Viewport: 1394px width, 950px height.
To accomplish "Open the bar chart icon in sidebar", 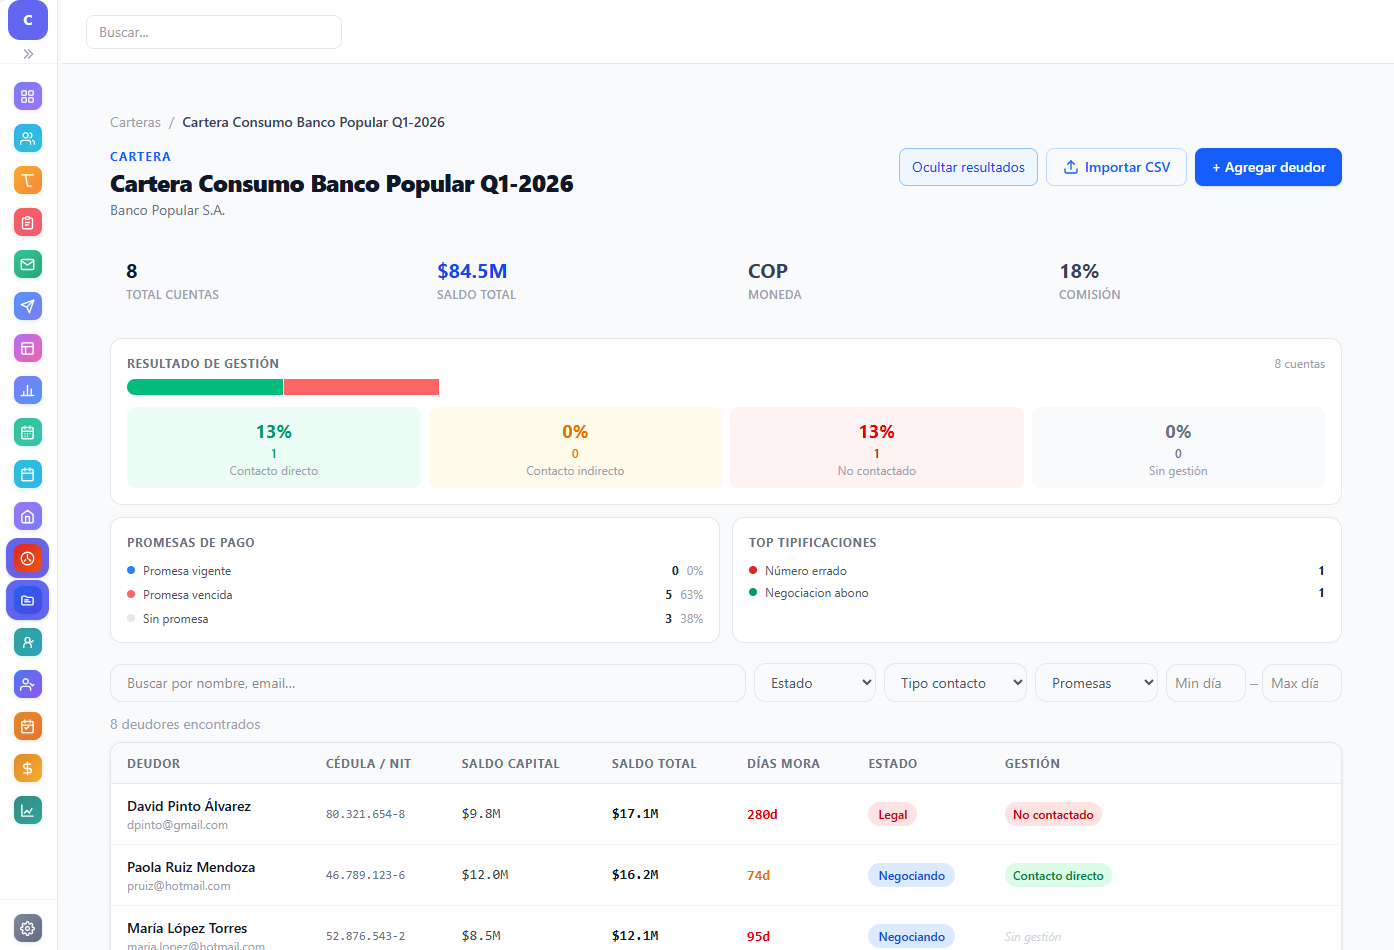I will pos(28,391).
